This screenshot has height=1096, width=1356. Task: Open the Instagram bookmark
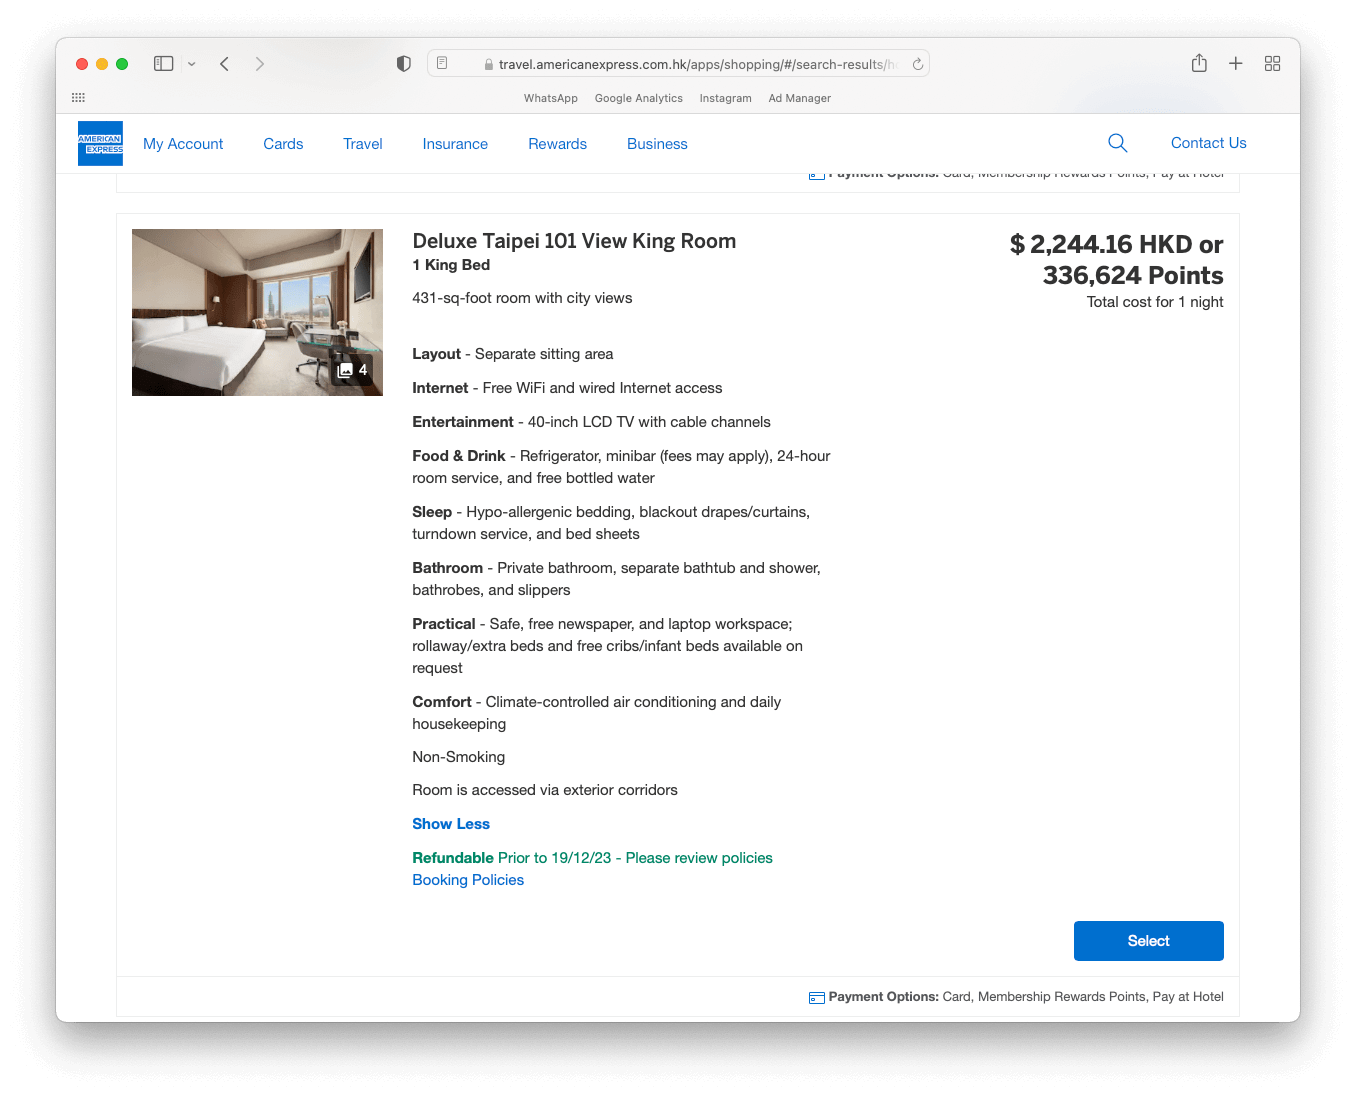click(726, 98)
